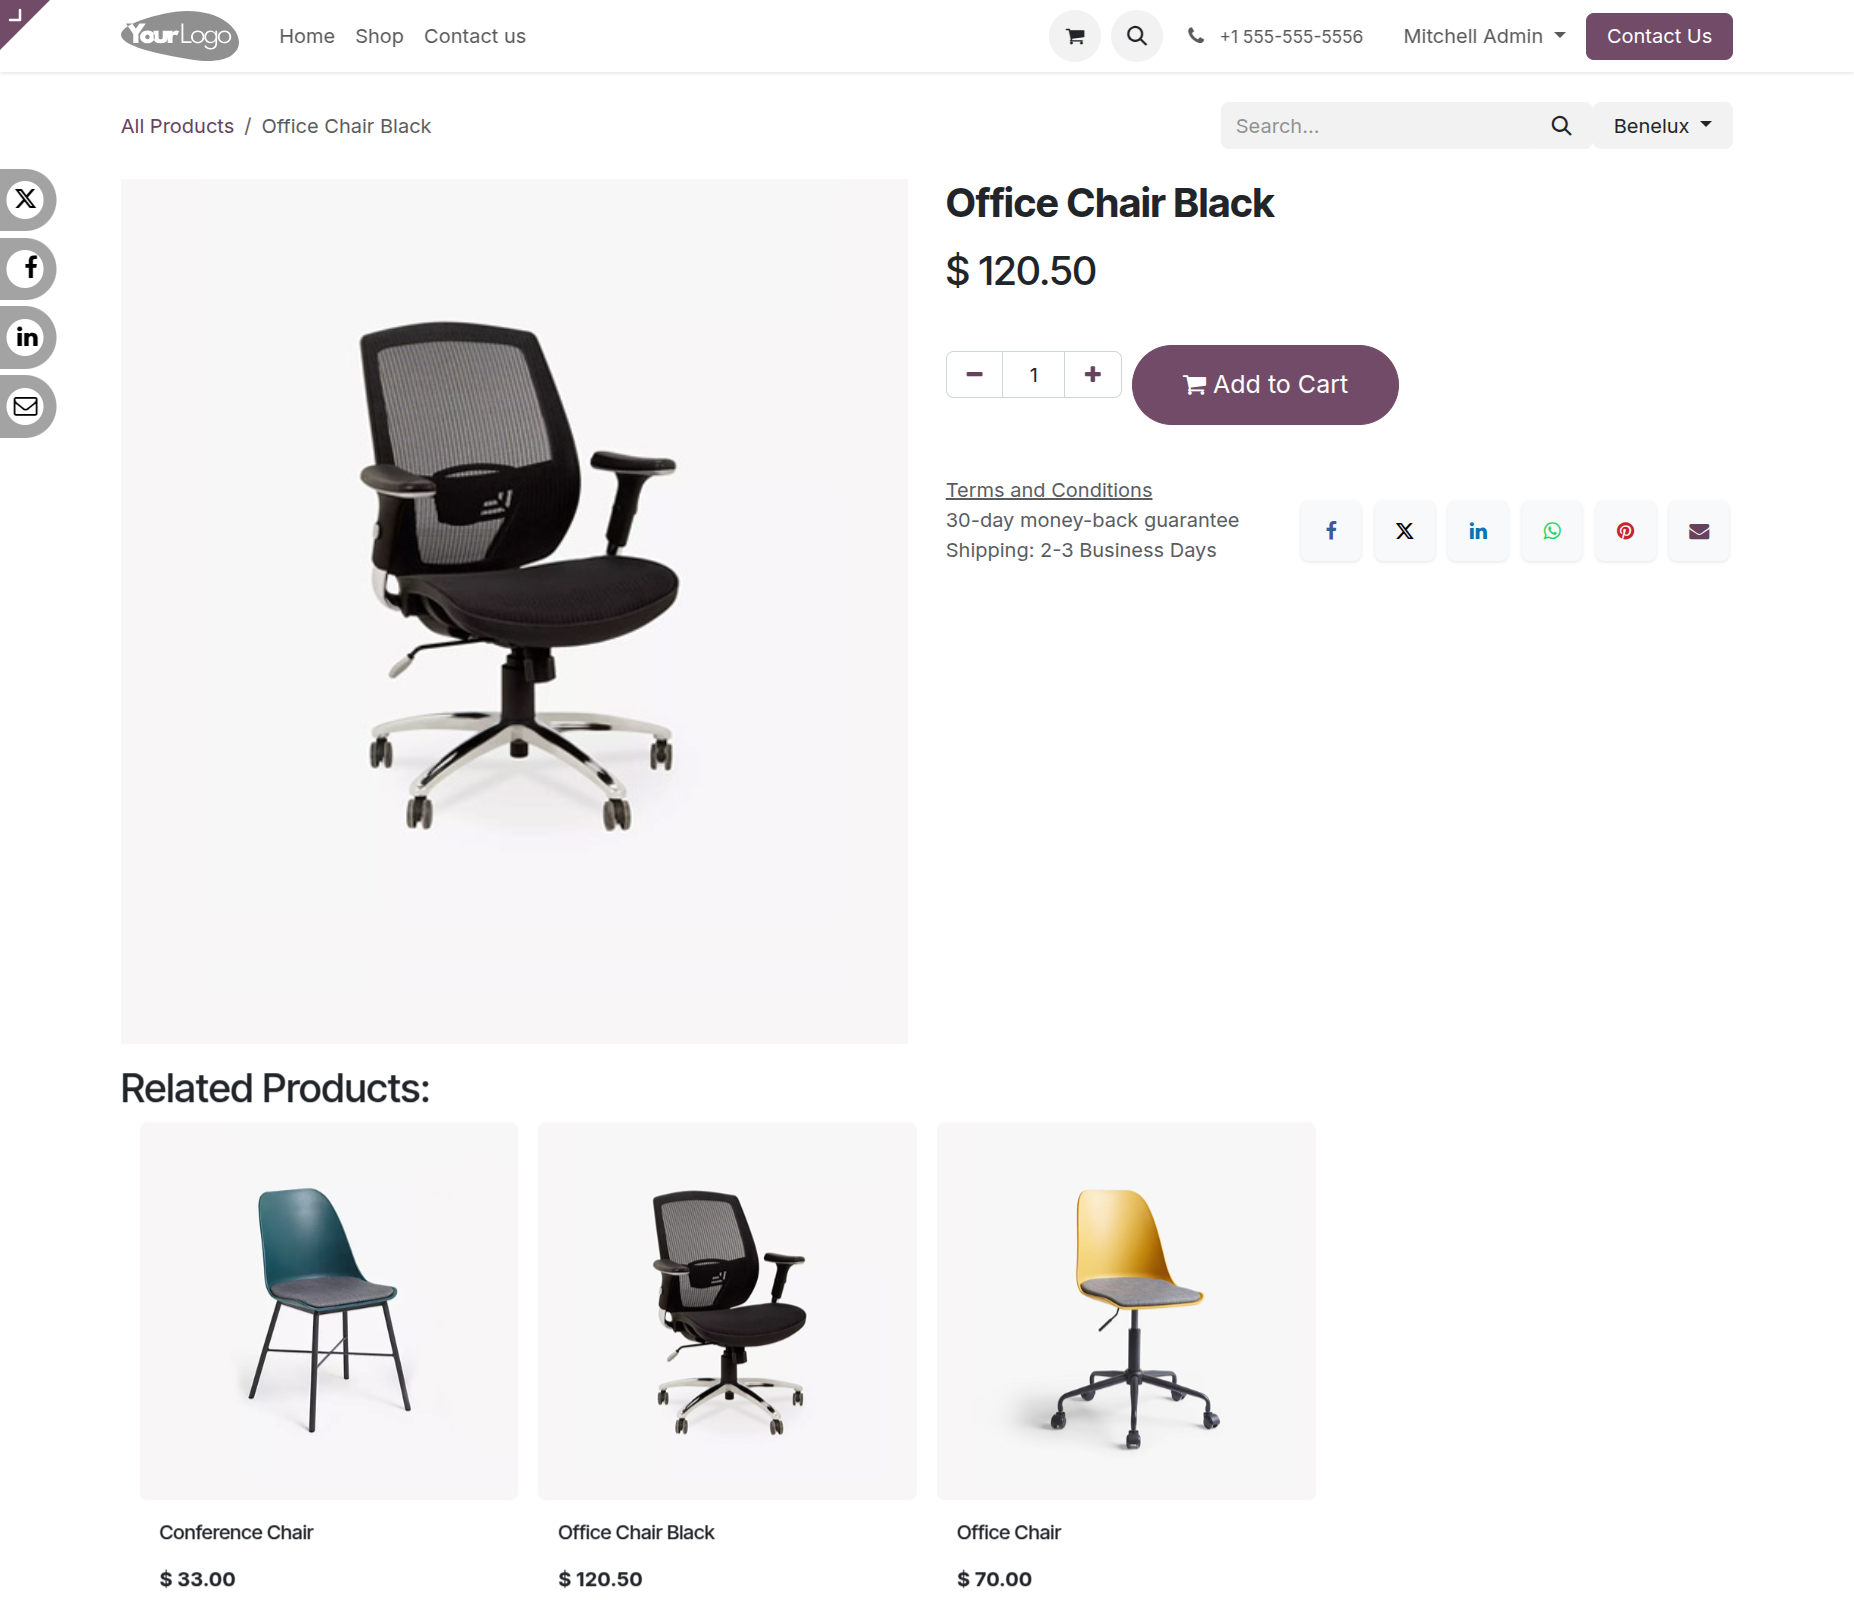Share product on Pinterest icon
The height and width of the screenshot is (1608, 1854).
click(1626, 531)
